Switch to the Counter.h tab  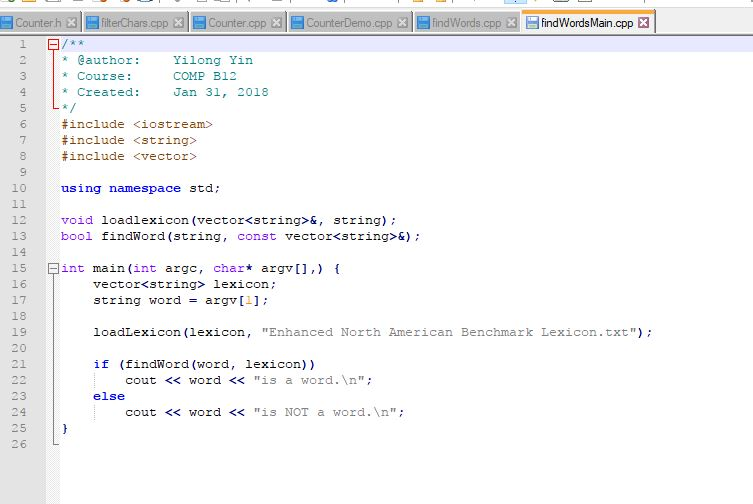point(36,22)
